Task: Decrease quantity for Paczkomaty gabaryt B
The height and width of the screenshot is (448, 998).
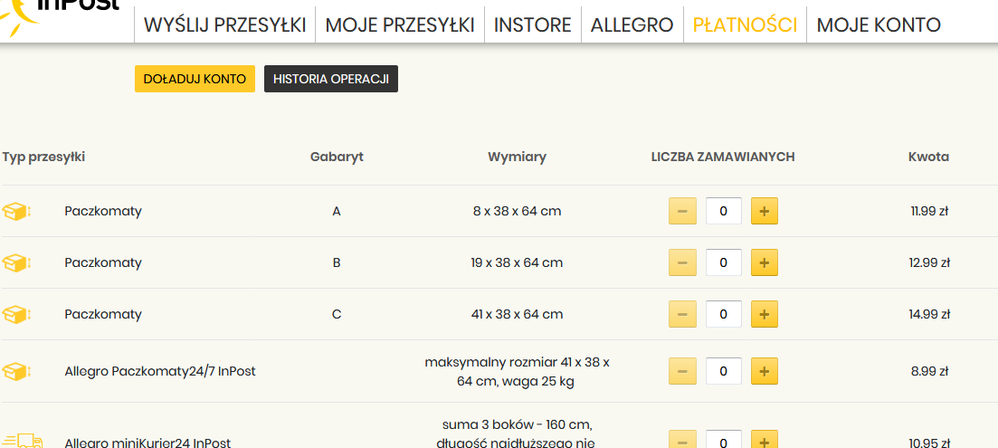Action: (x=682, y=262)
